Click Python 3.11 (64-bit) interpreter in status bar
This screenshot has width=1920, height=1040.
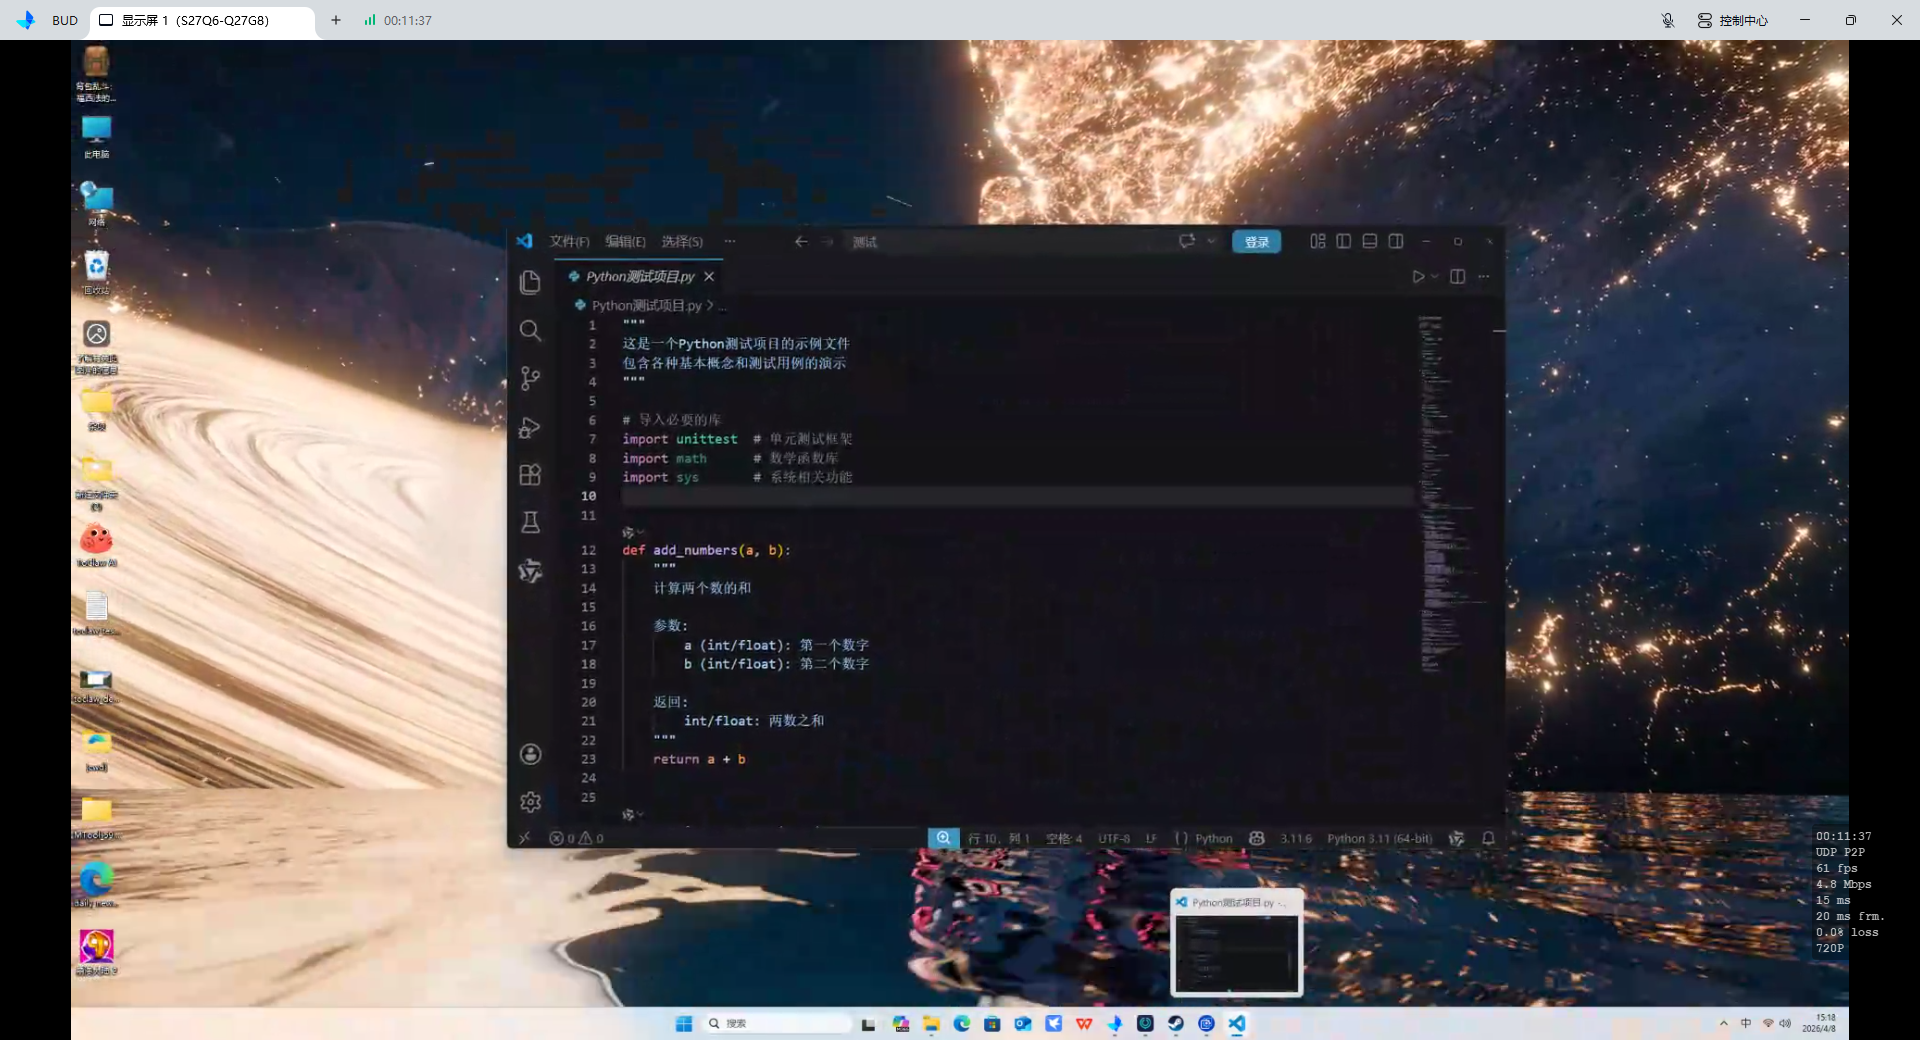(x=1379, y=838)
